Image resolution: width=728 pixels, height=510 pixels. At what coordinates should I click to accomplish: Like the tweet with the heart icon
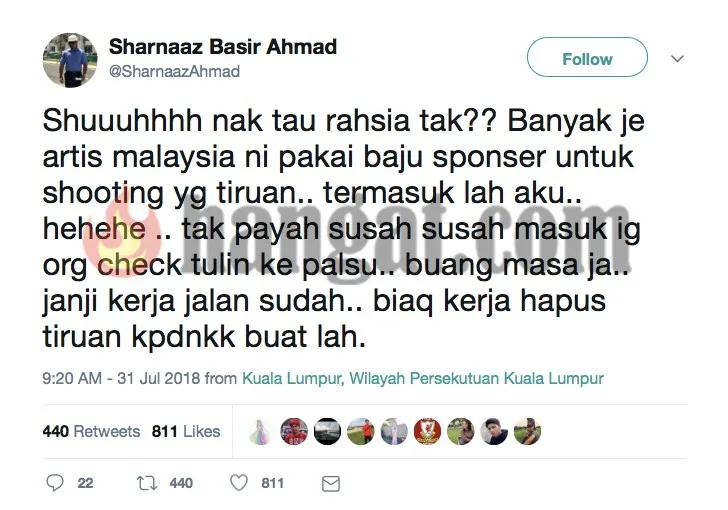tap(239, 483)
